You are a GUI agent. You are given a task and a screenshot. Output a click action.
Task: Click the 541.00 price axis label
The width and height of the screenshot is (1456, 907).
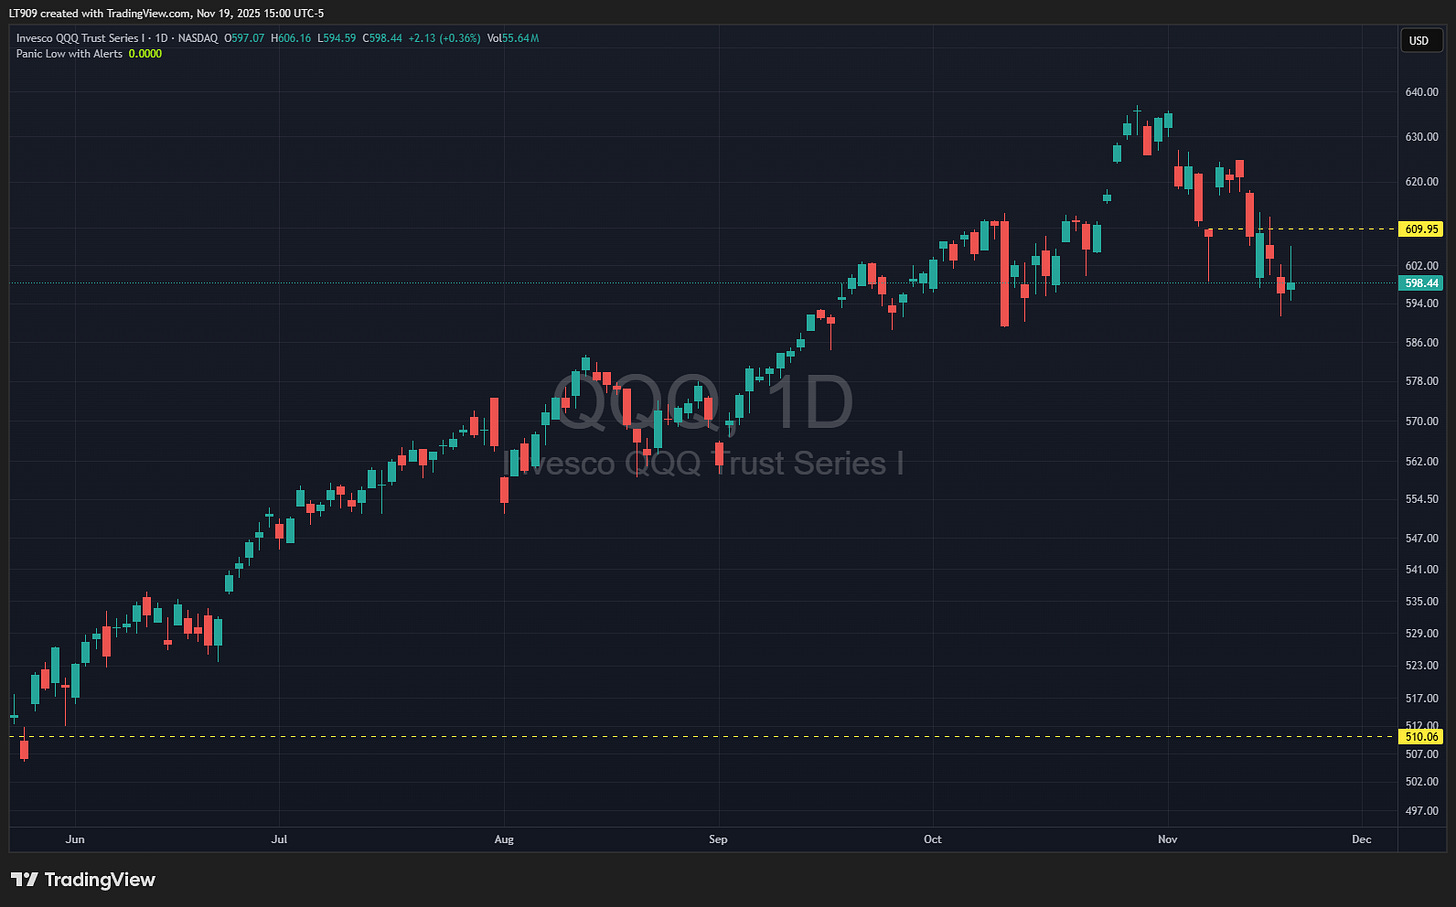tap(1422, 570)
